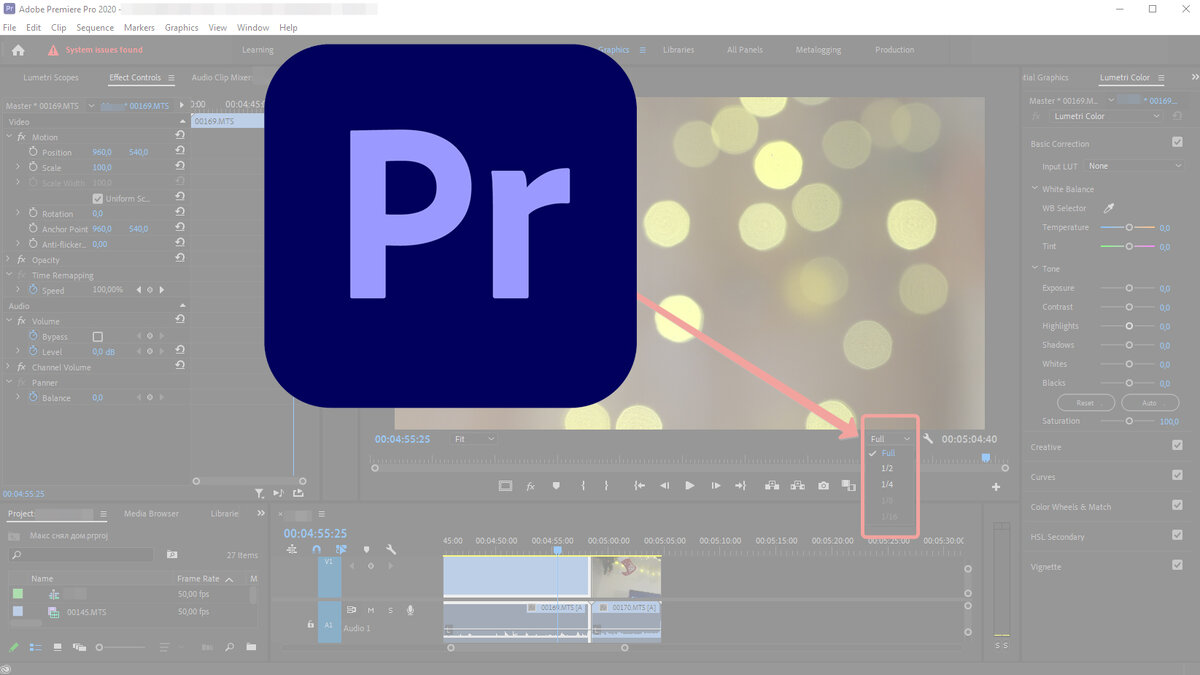Collapse the White Balance section
1200x675 pixels.
[1034, 189]
